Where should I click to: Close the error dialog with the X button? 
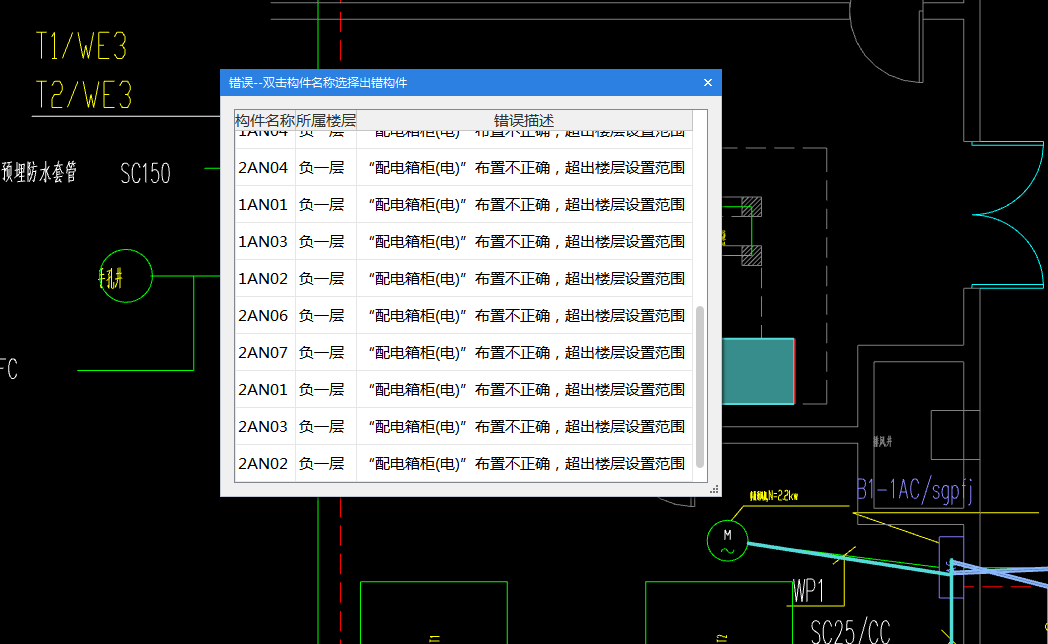pyautogui.click(x=708, y=83)
